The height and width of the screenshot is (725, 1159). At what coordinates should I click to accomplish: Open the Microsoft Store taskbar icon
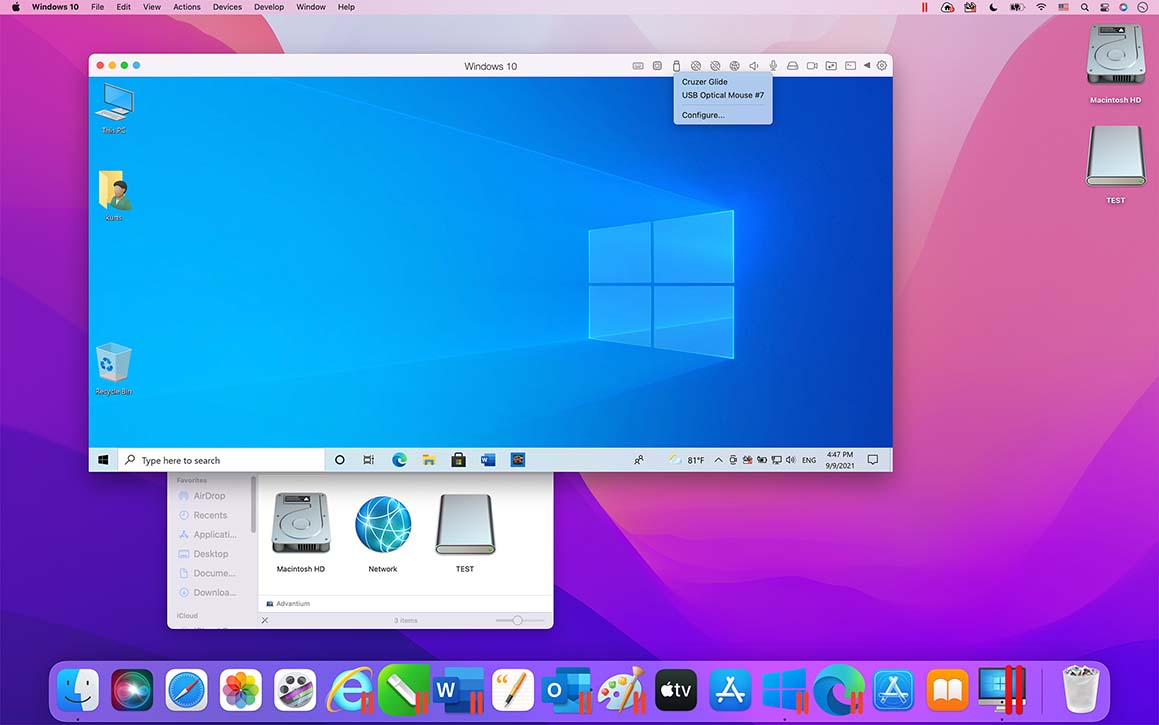pyautogui.click(x=458, y=460)
